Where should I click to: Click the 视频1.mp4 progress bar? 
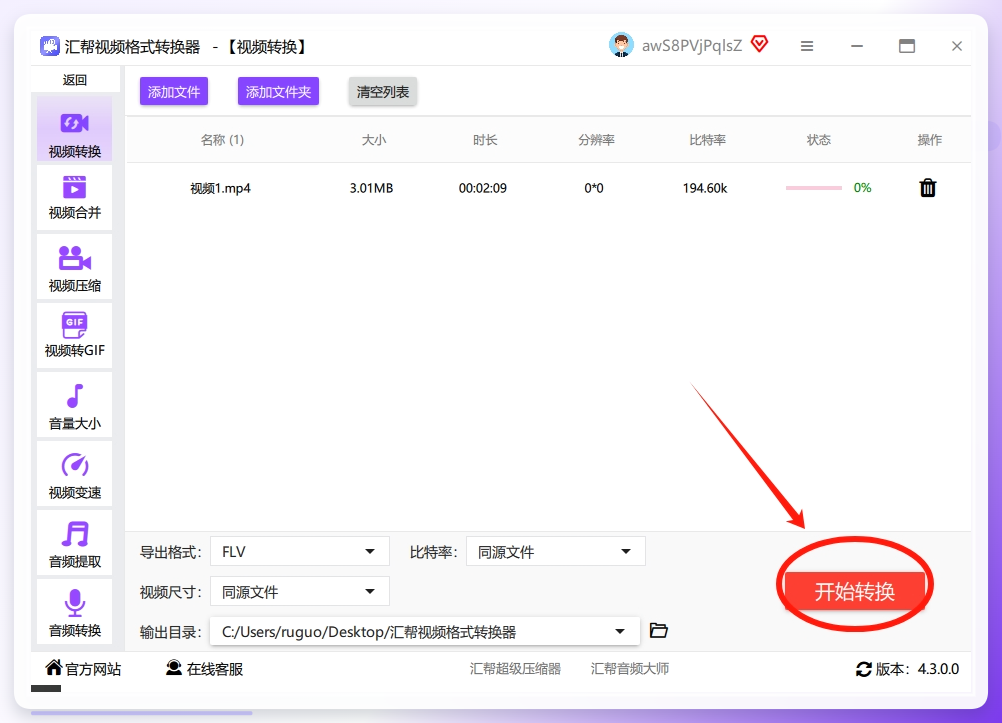[813, 188]
